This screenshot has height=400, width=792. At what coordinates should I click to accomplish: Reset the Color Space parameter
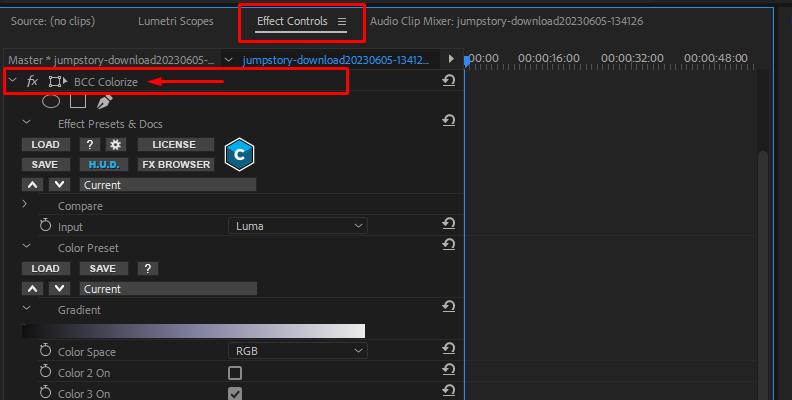(x=449, y=348)
